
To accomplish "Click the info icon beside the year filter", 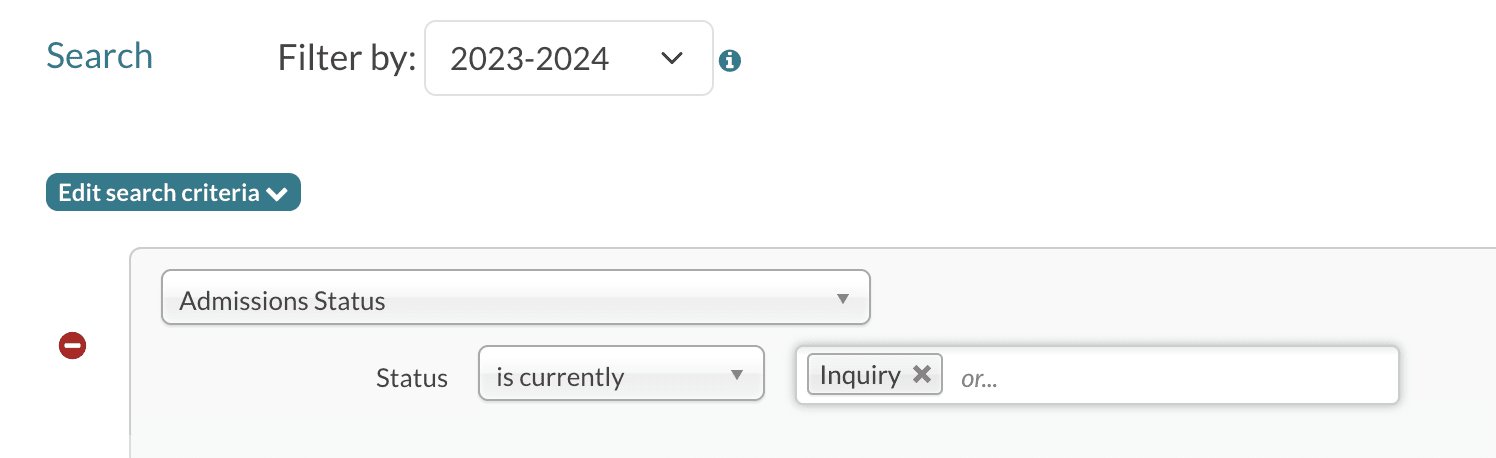I will 730,61.
